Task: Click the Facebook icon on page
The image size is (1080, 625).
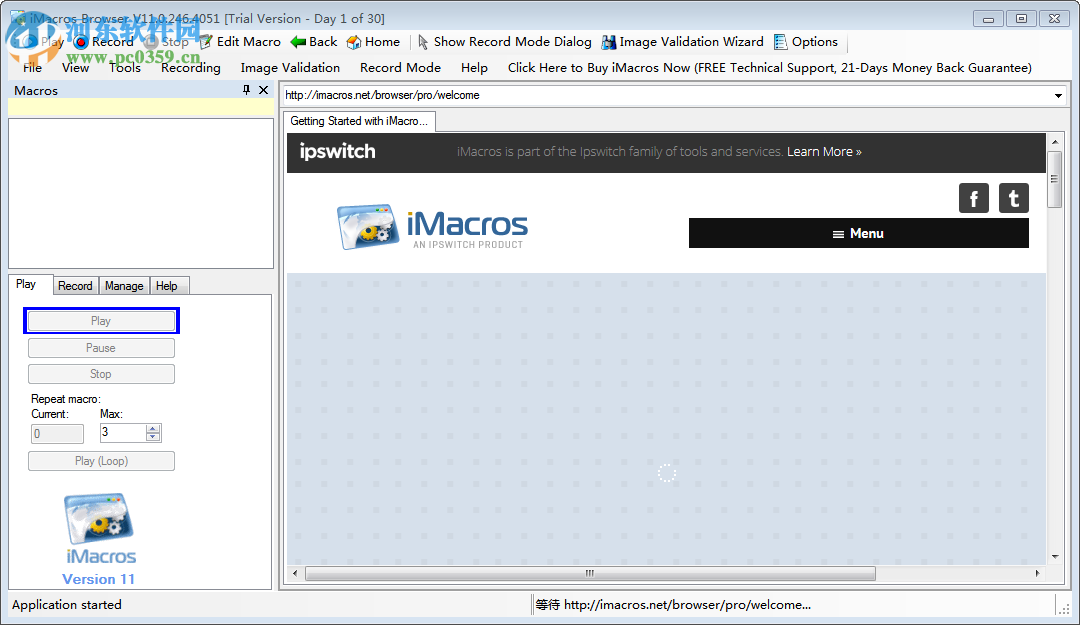Action: click(973, 198)
